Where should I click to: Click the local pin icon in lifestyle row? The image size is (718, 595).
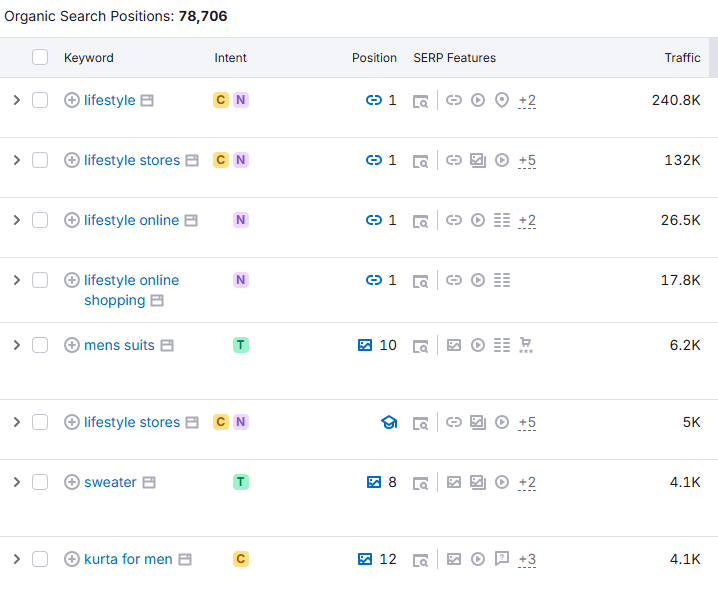tap(502, 100)
